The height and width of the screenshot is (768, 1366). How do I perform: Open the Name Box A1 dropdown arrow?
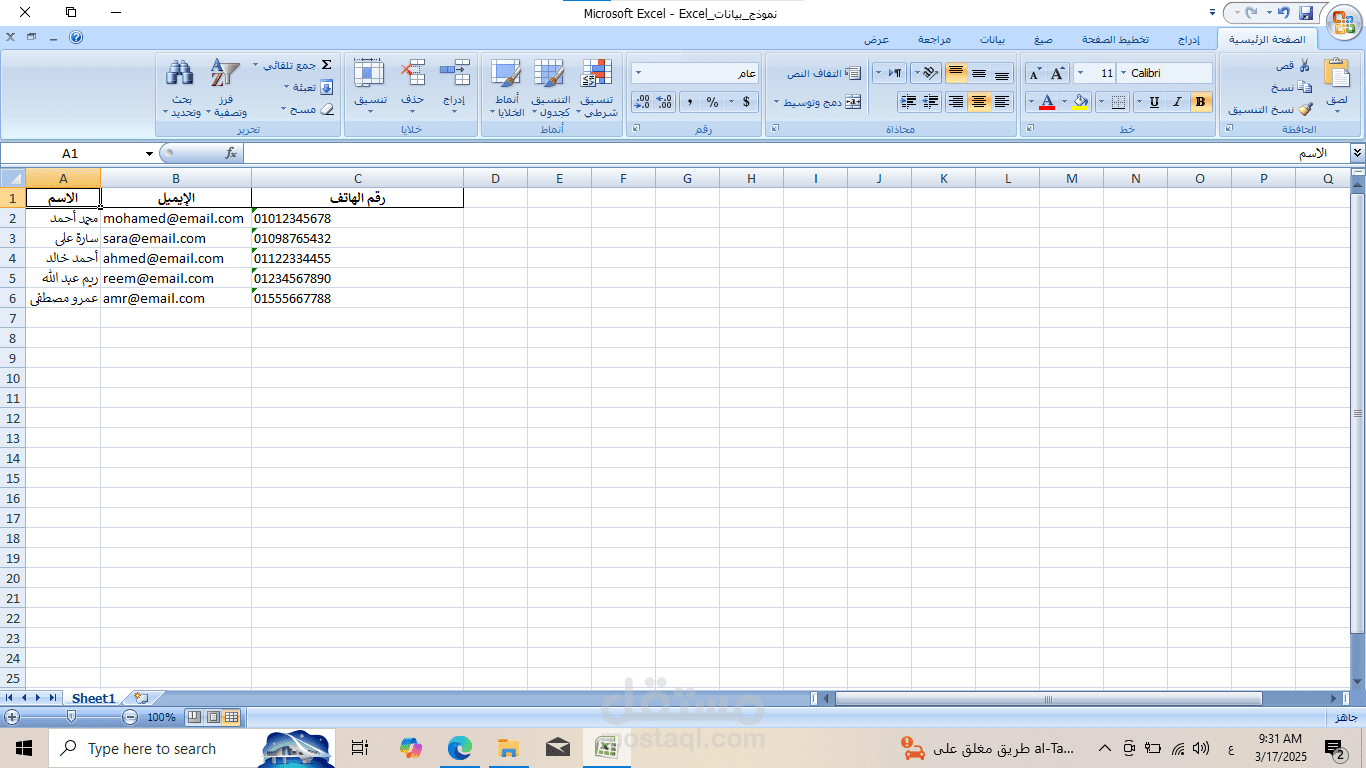point(150,153)
